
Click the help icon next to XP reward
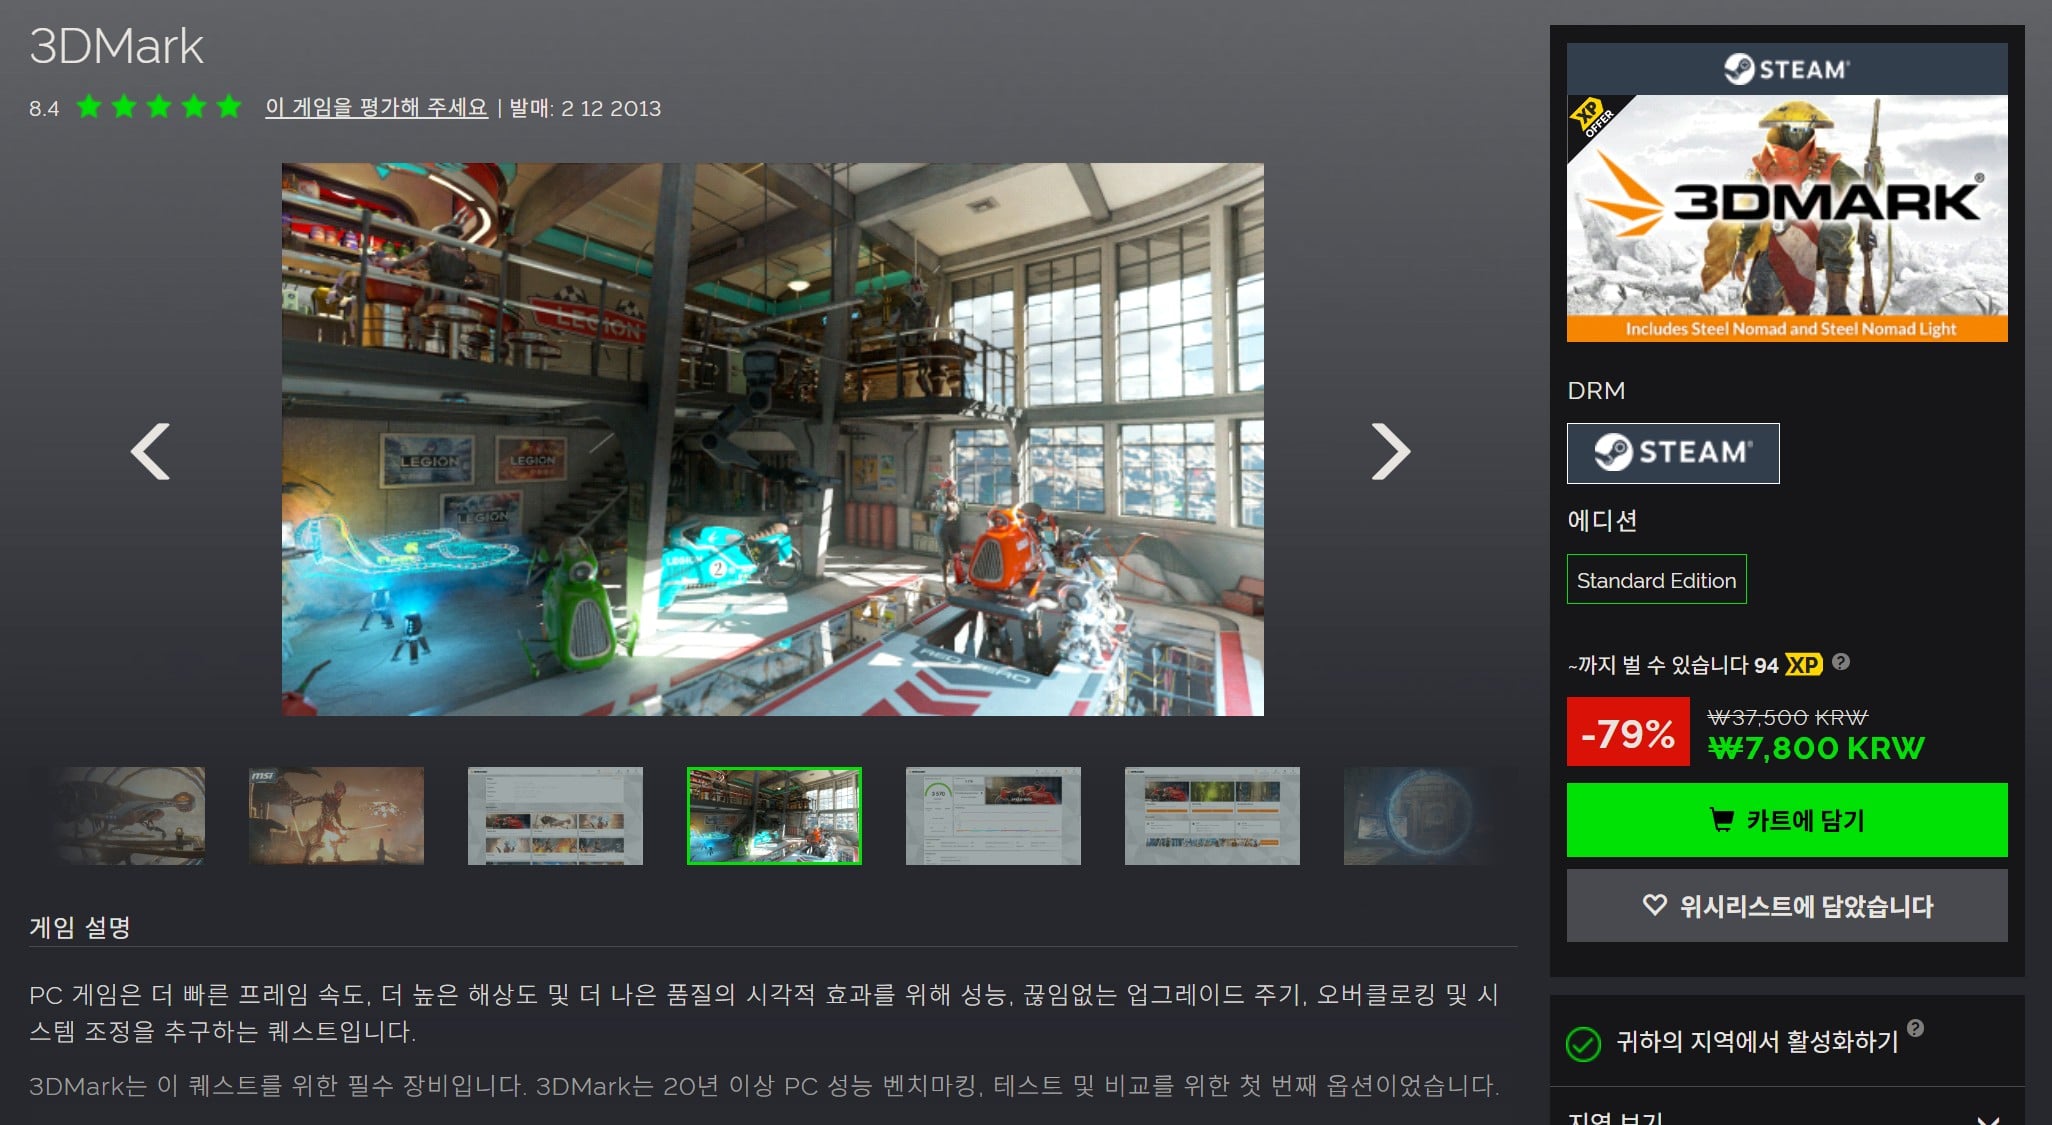tap(1841, 662)
